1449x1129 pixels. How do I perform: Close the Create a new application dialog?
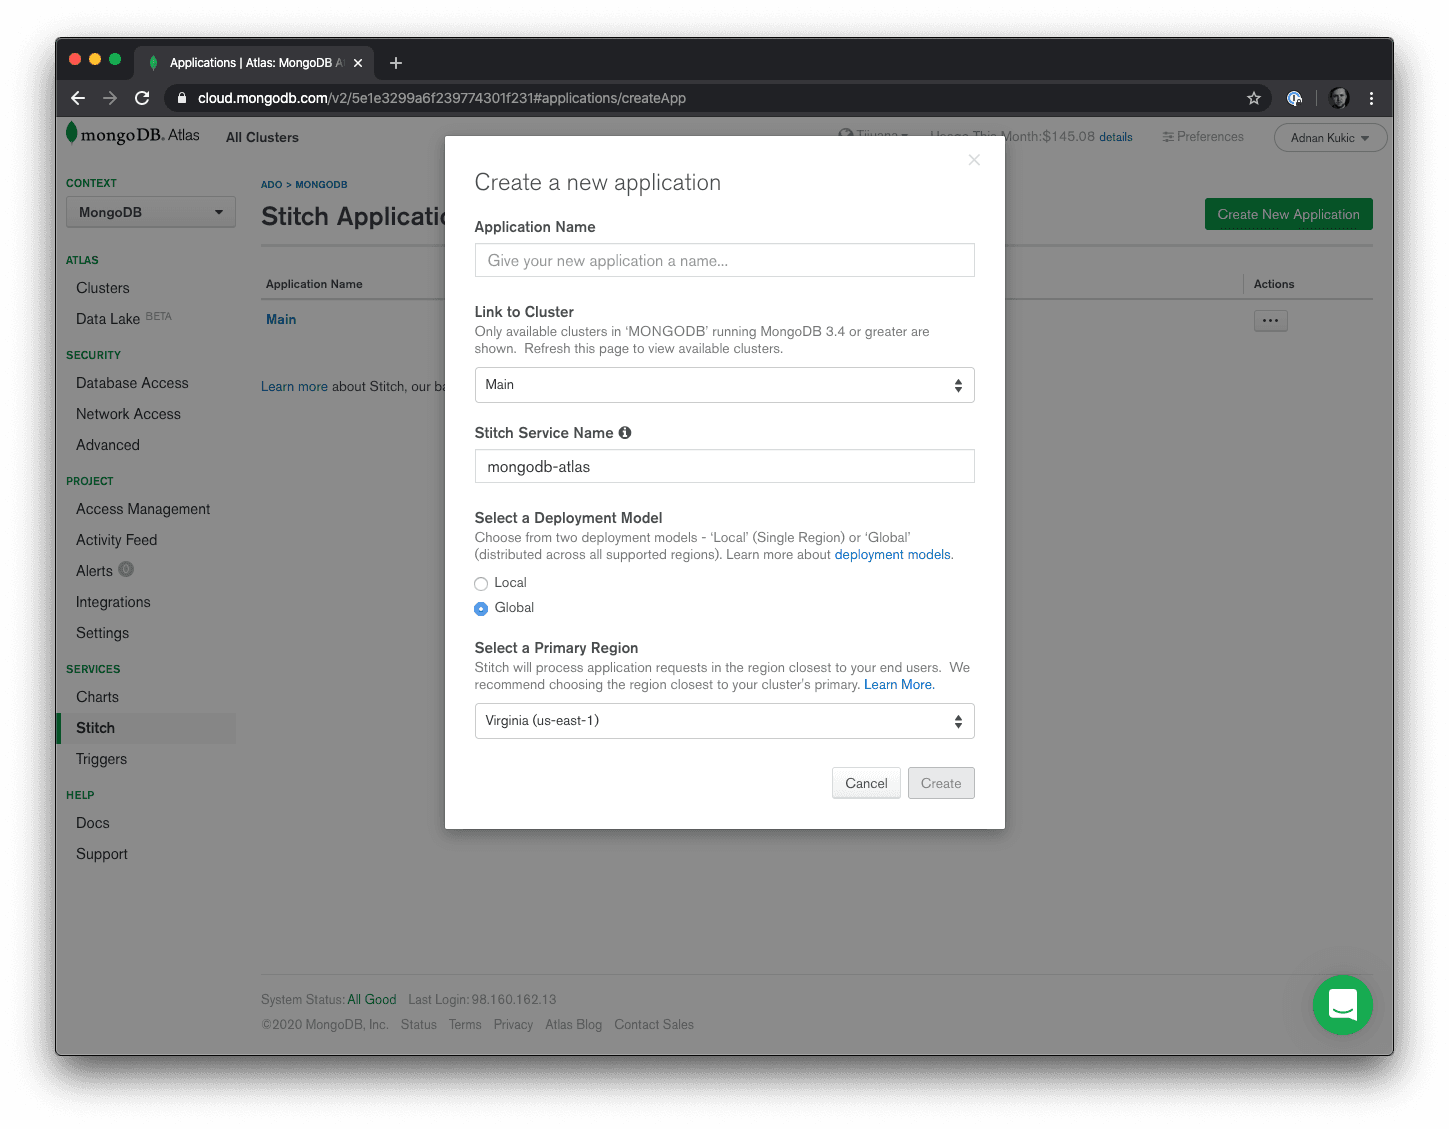(x=974, y=160)
